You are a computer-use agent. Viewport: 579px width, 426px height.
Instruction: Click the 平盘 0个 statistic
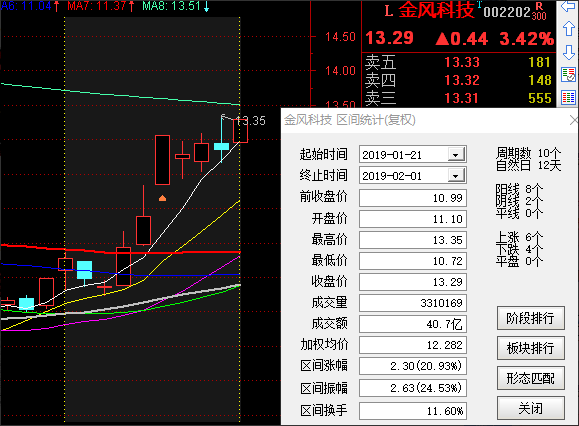tap(520, 261)
